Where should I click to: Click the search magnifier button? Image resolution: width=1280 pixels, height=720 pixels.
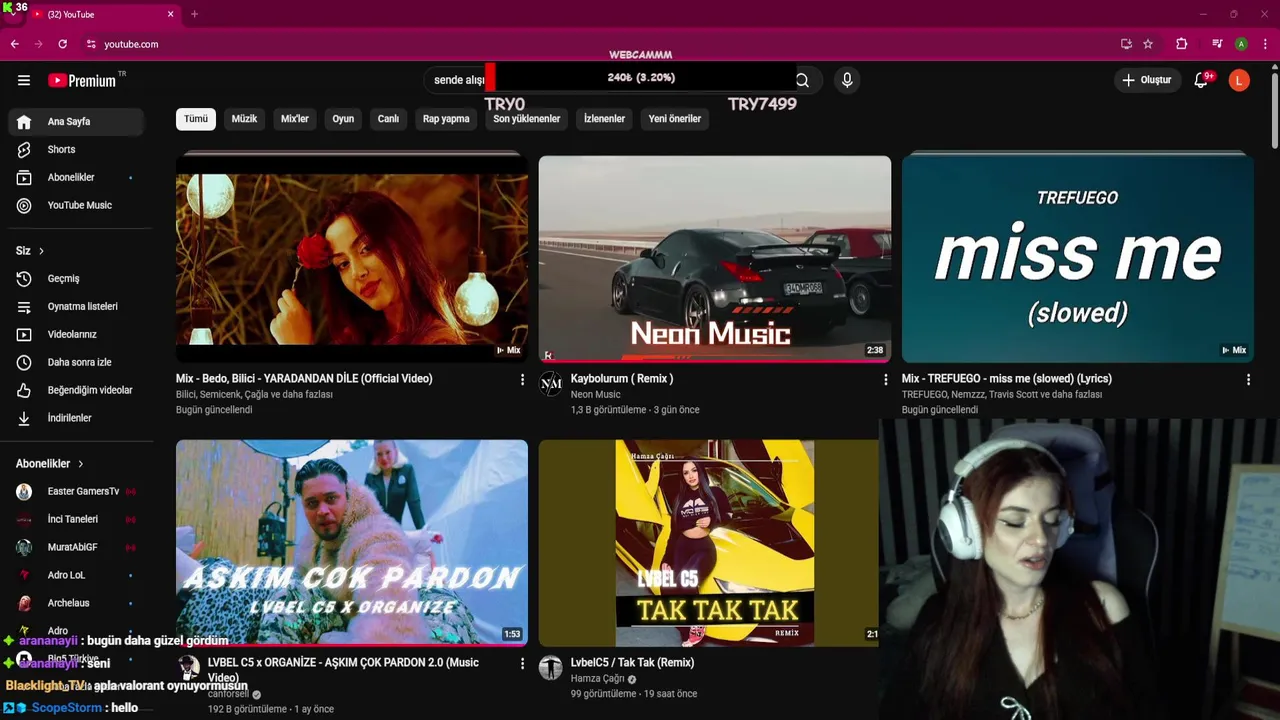point(802,80)
